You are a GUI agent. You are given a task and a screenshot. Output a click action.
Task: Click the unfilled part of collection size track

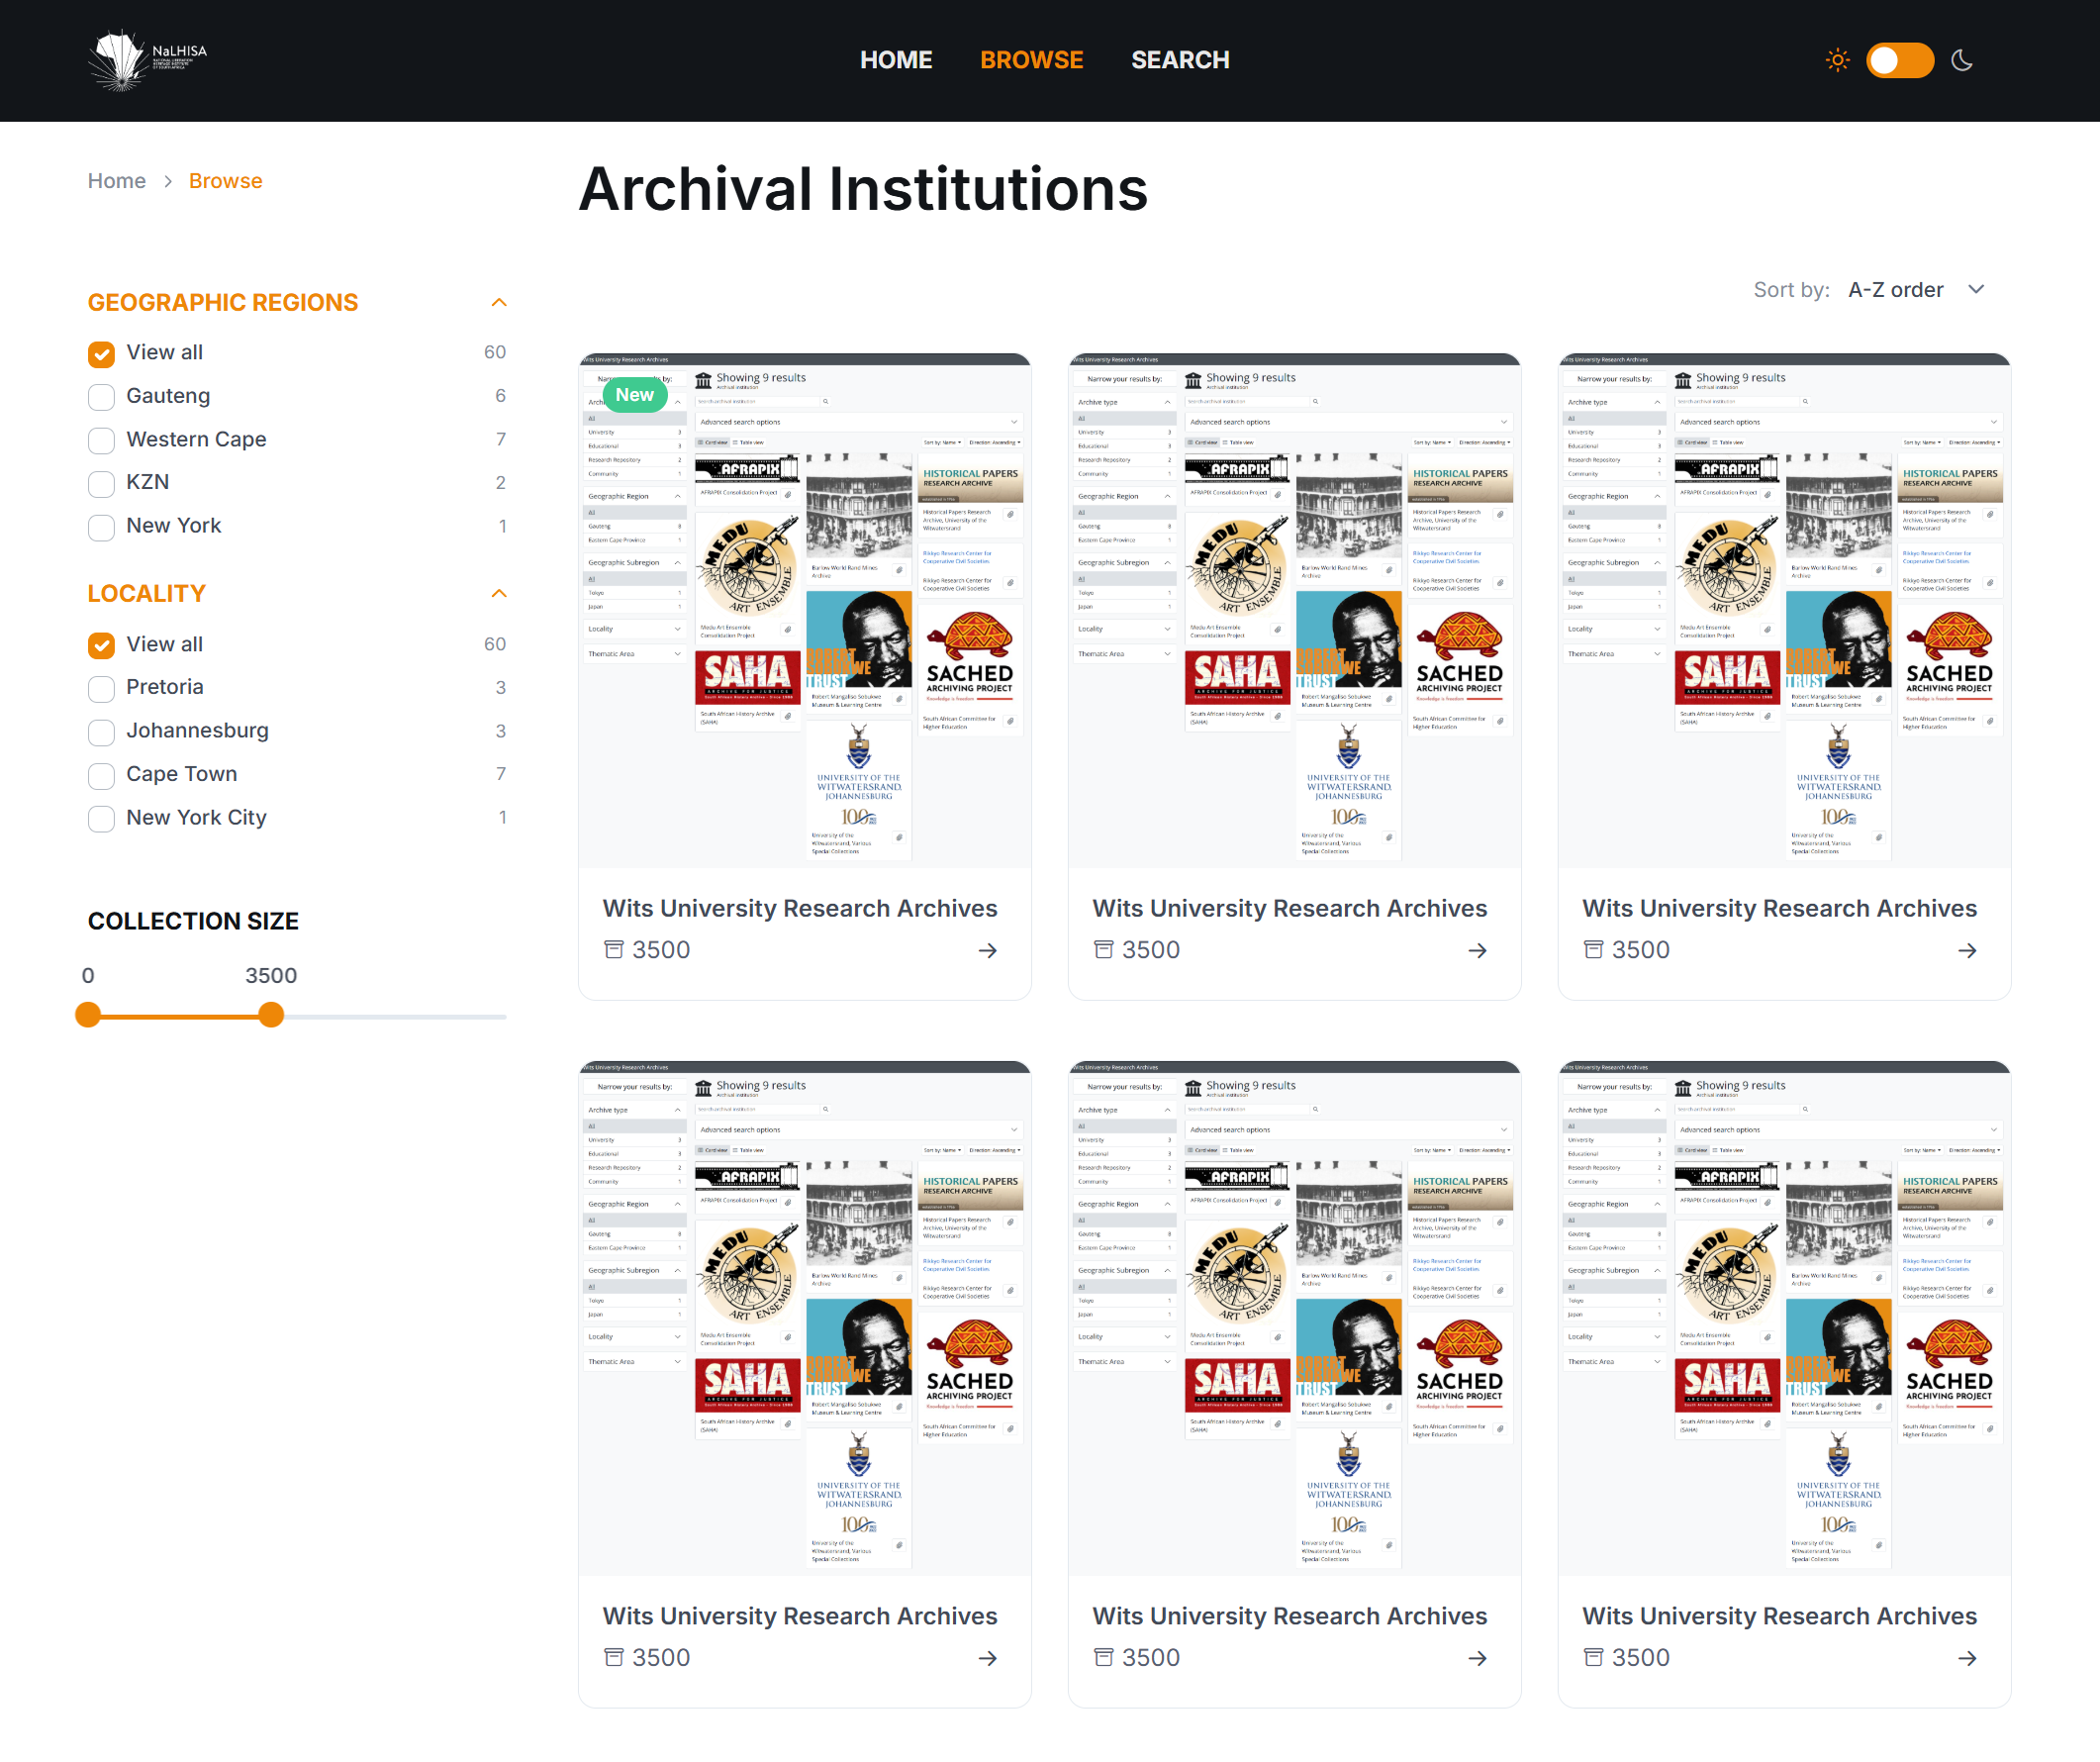(x=395, y=1017)
